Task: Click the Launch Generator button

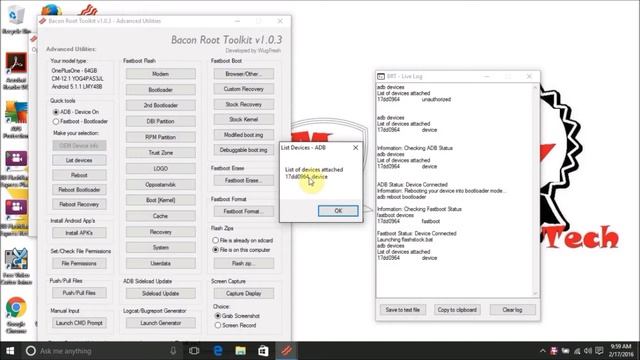Action: click(160, 323)
